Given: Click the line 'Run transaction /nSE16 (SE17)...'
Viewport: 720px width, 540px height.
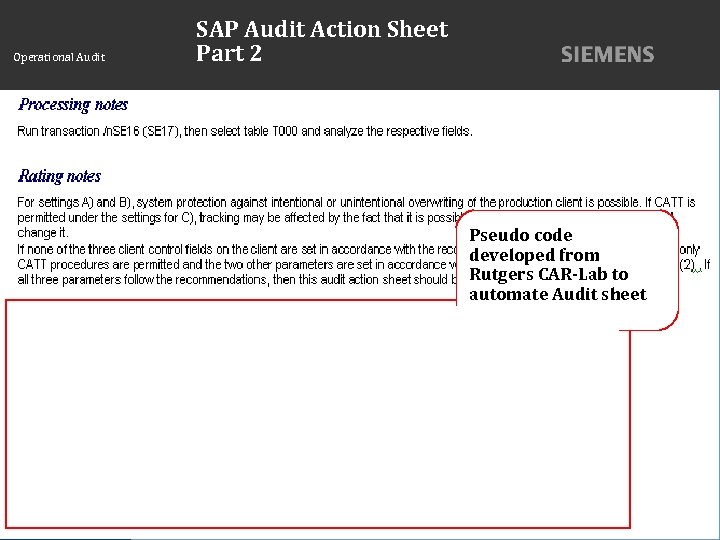Looking at the screenshot, I should (245, 132).
